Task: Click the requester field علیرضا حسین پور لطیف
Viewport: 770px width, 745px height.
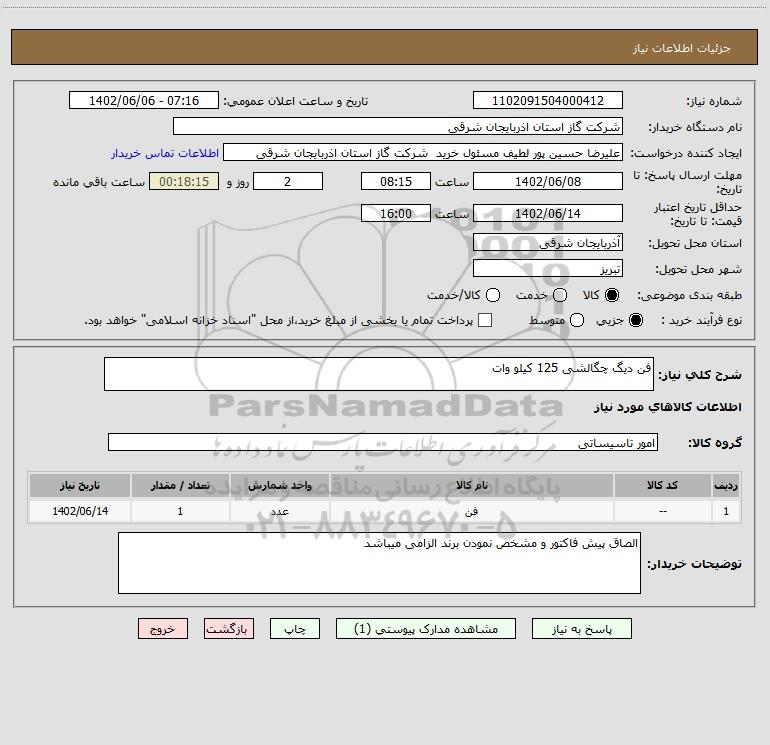Action: (423, 153)
